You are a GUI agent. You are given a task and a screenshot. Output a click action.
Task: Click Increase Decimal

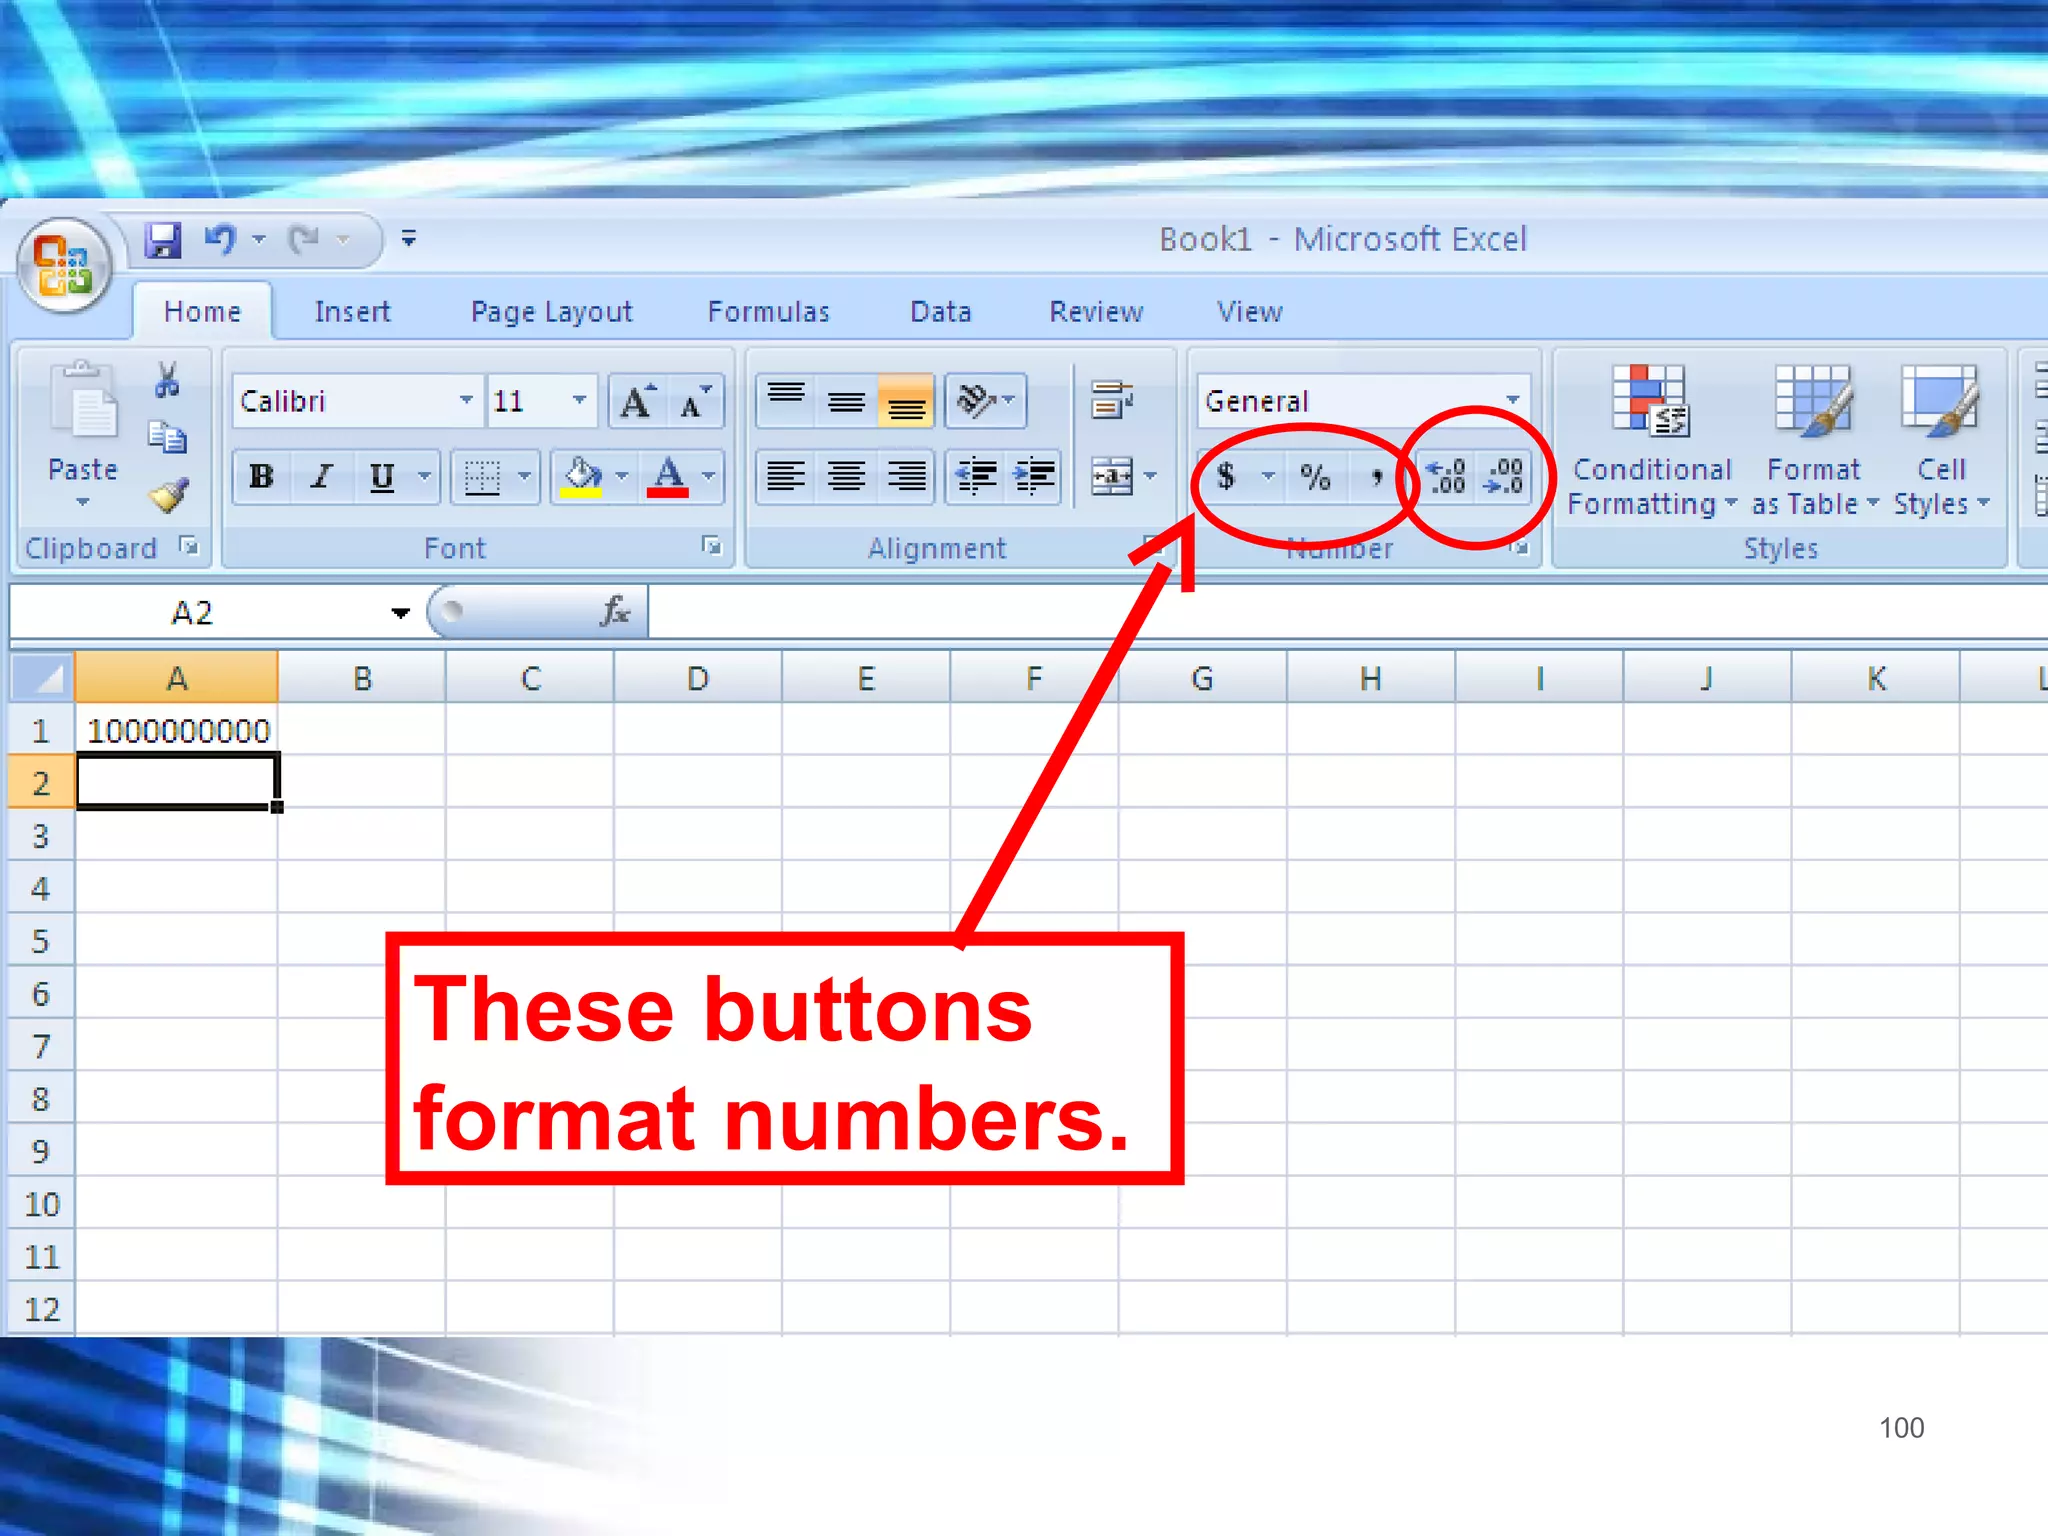tap(1446, 477)
